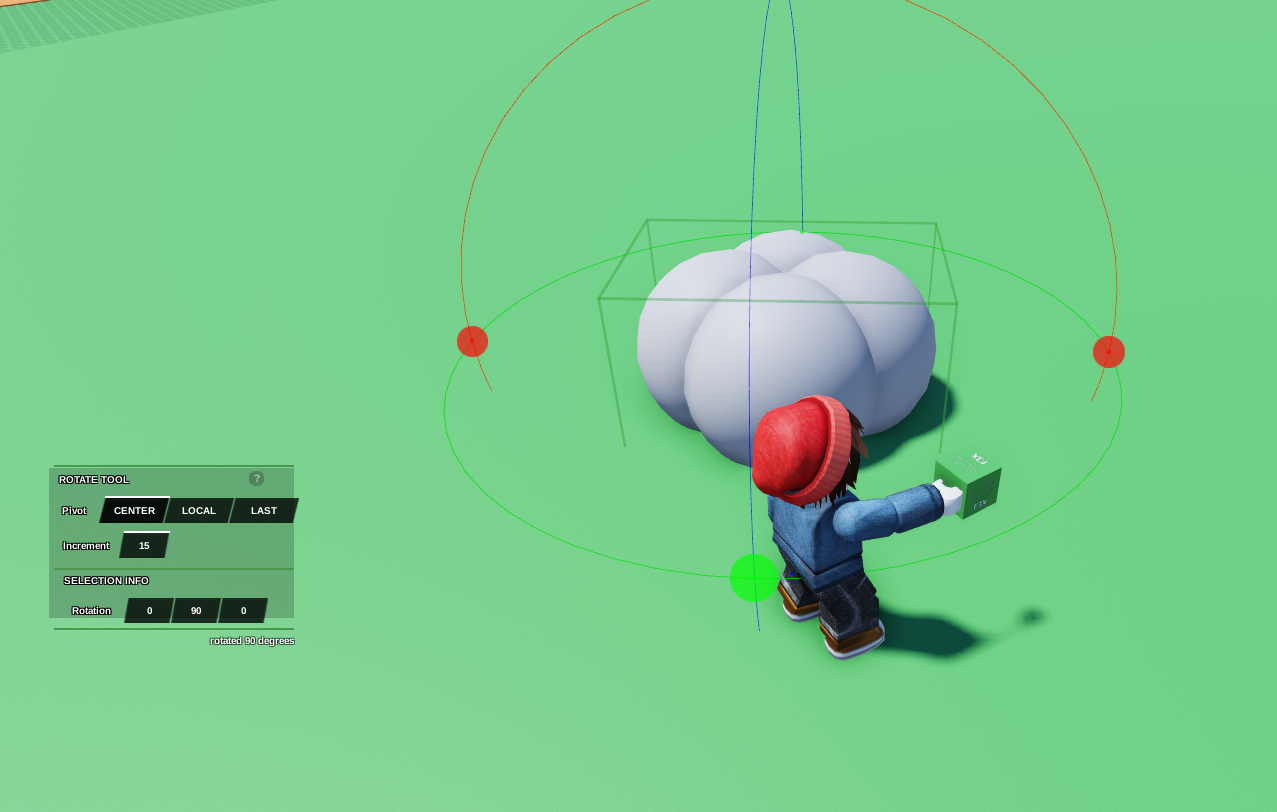The image size is (1277, 812).
Task: Set pivot mode to CENTER
Action: (x=134, y=511)
